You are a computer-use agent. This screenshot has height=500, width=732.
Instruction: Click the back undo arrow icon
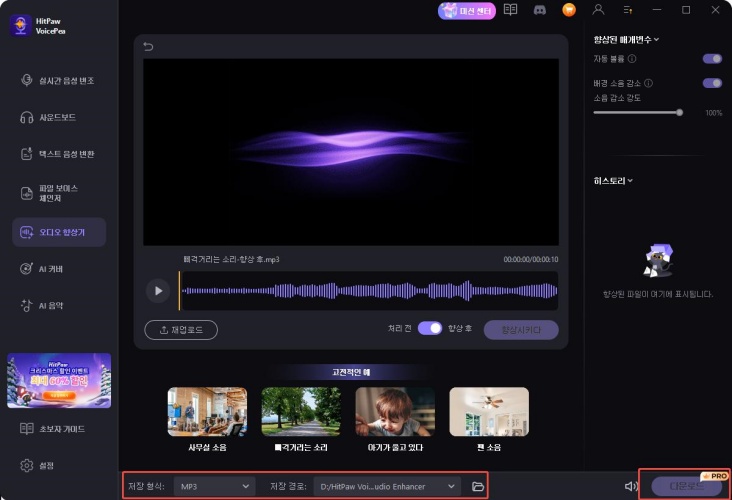(x=148, y=47)
